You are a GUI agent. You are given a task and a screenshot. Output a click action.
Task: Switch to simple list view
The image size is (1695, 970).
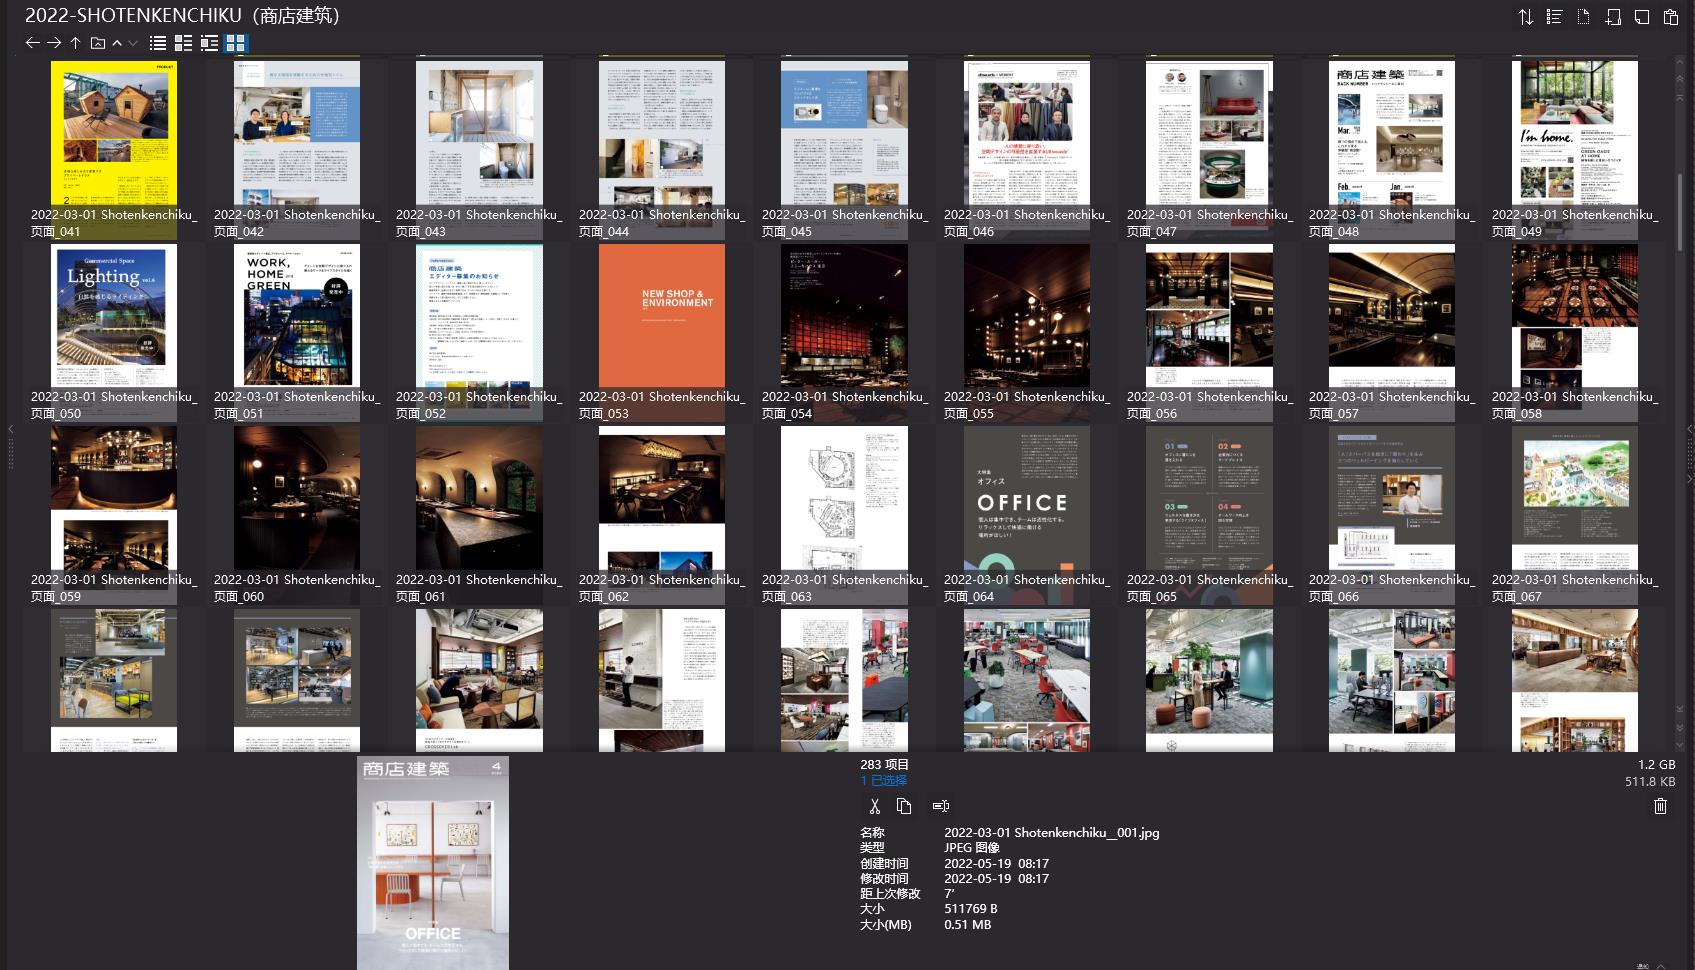158,43
